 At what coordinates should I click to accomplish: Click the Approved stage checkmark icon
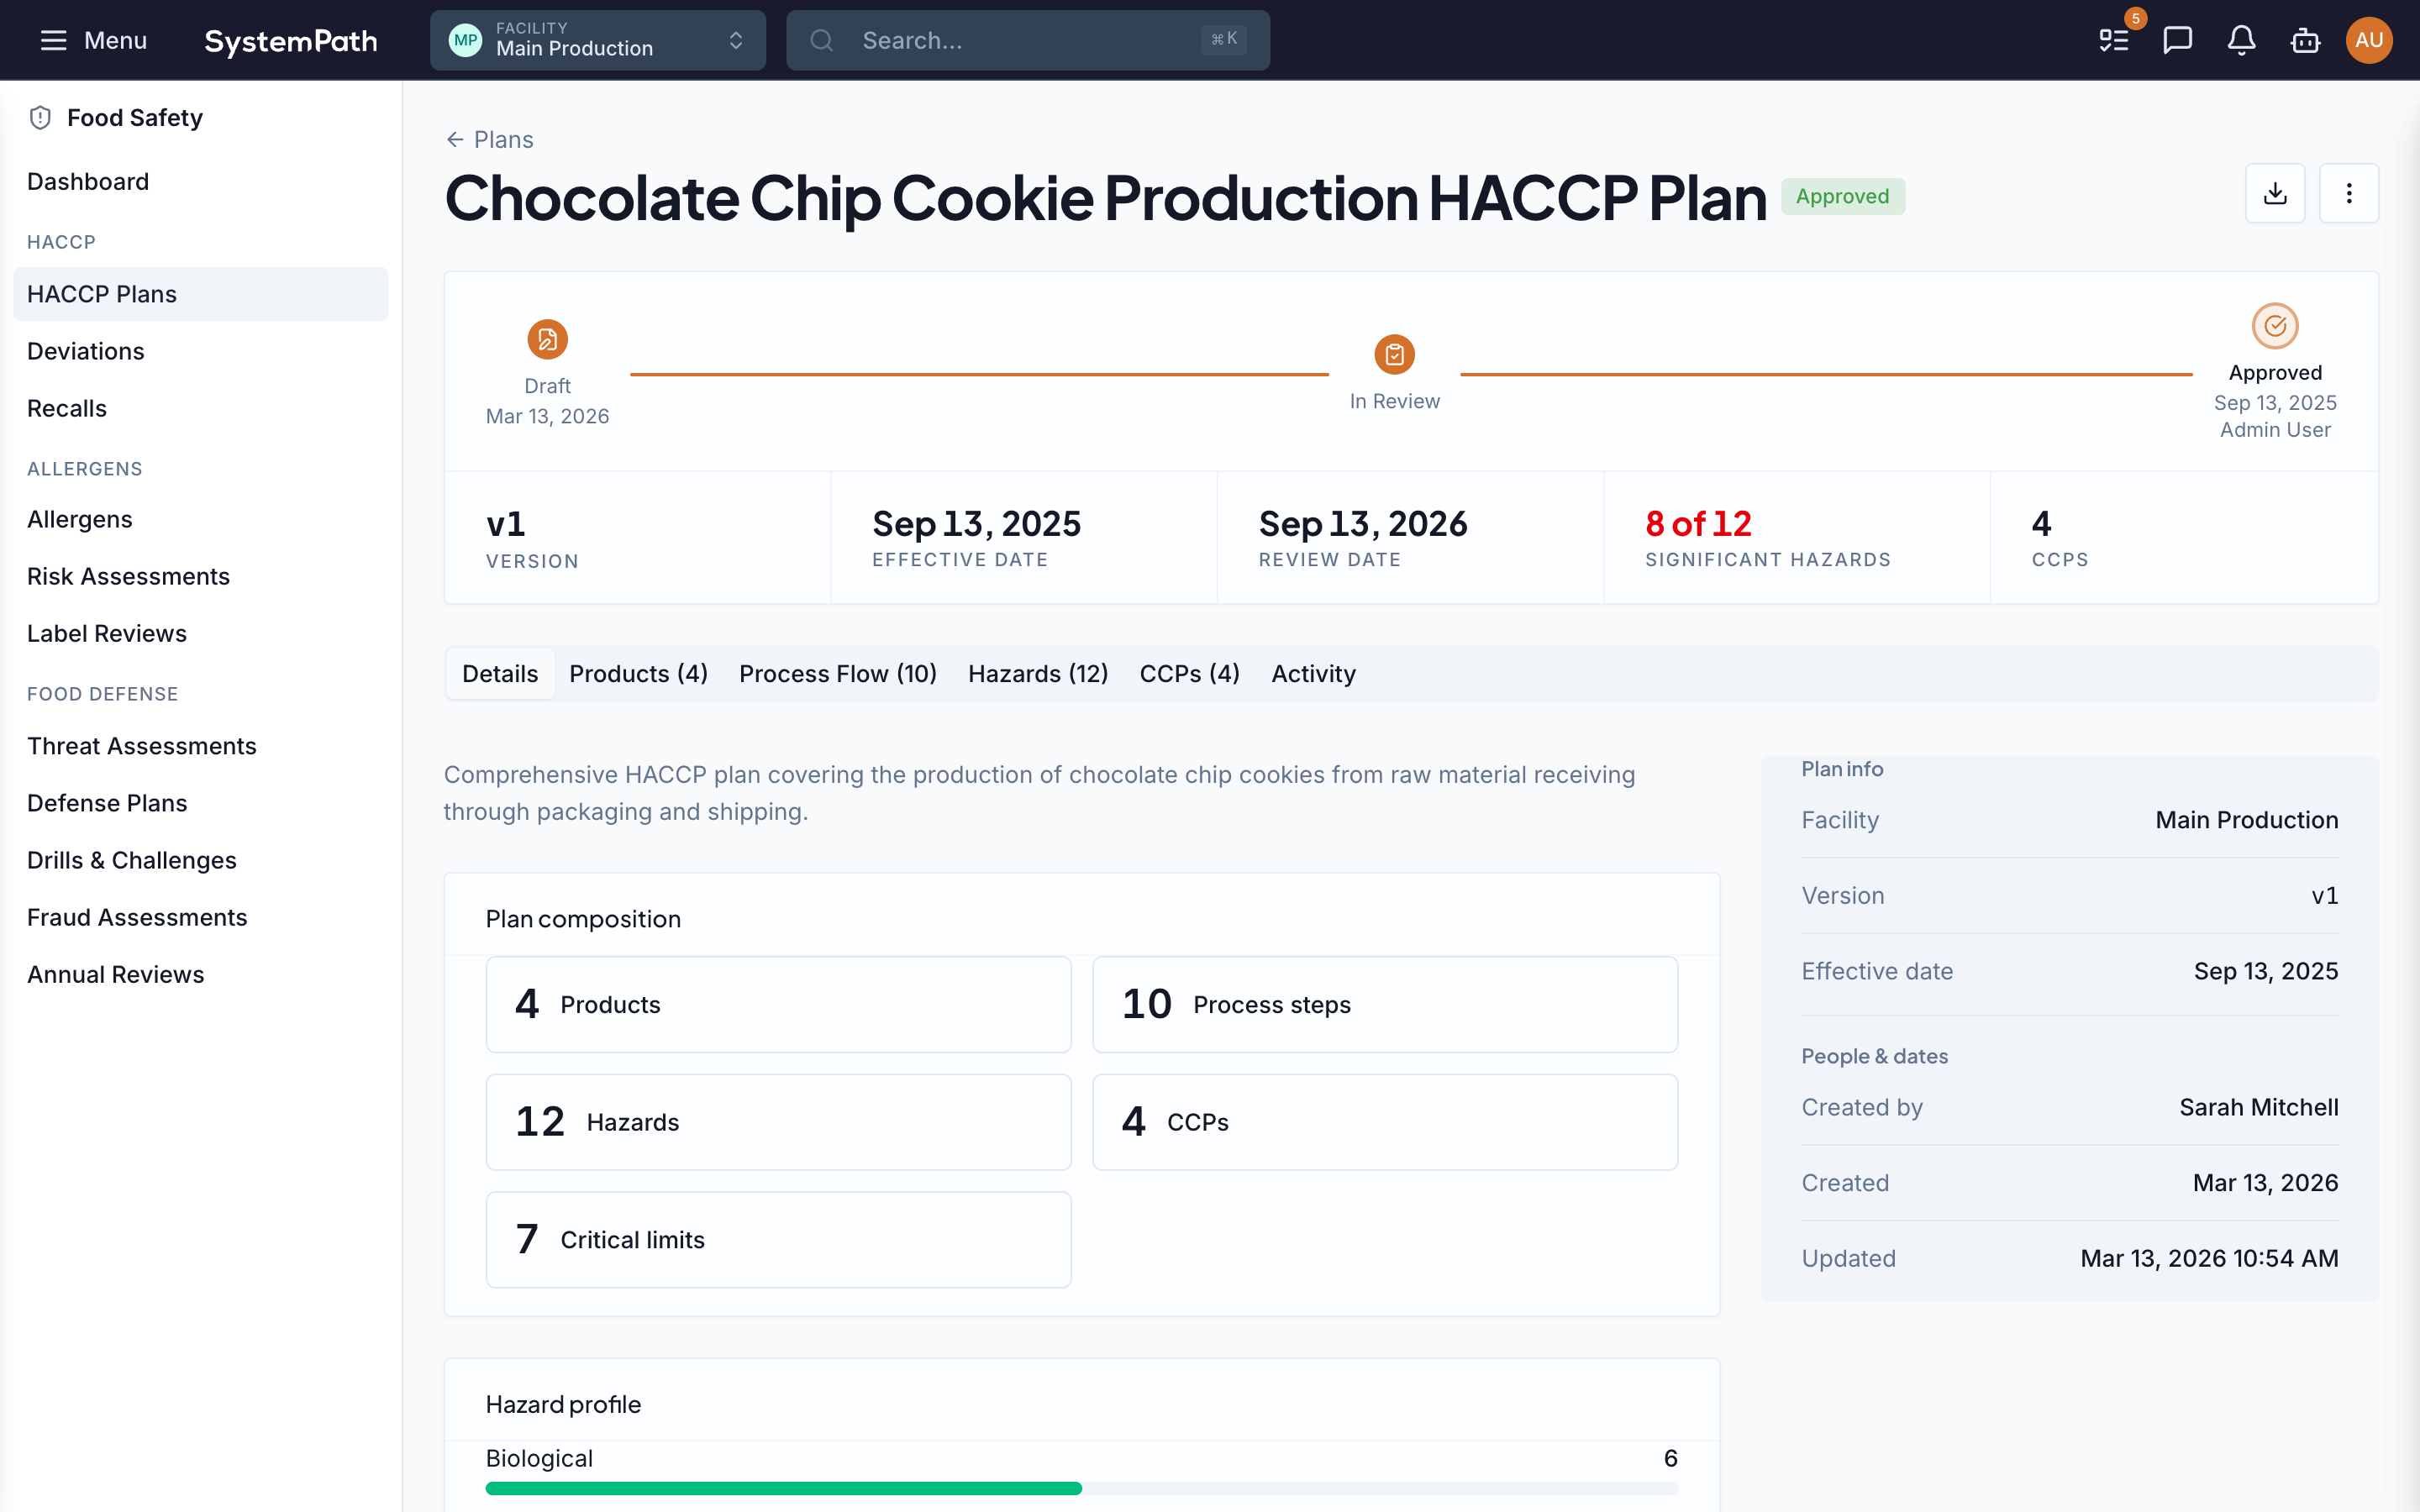point(2274,326)
